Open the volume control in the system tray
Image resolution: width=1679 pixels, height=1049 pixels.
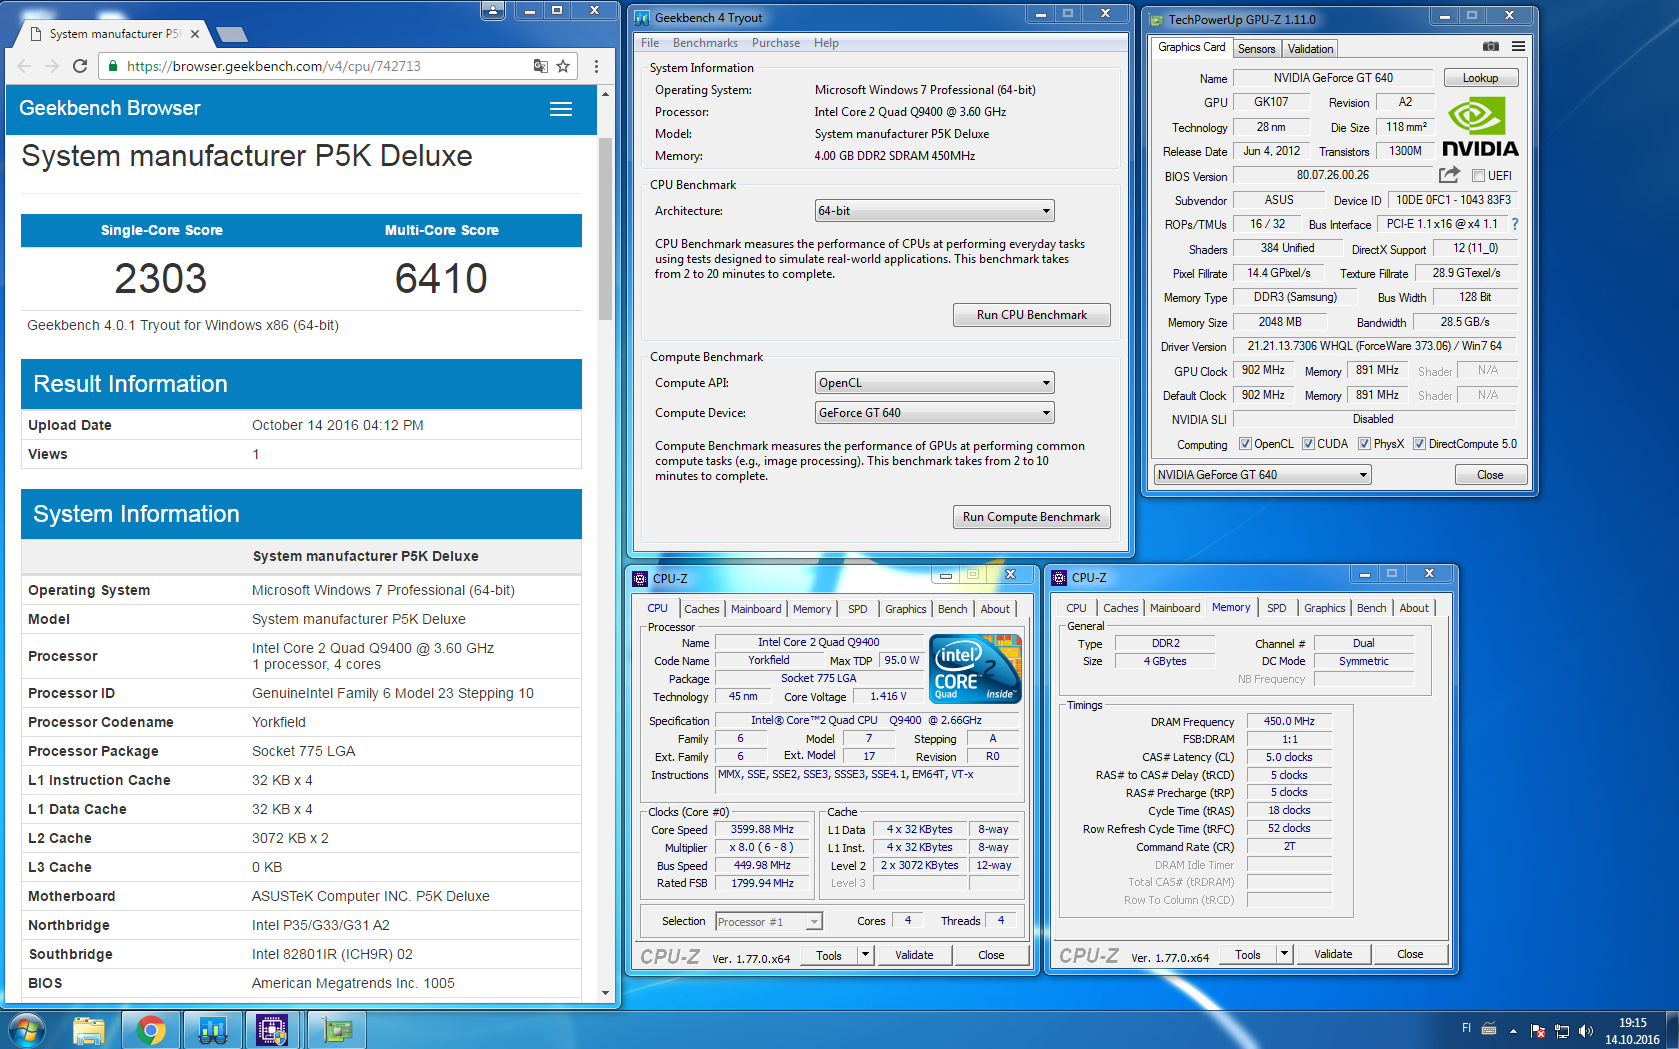pos(1585,1030)
